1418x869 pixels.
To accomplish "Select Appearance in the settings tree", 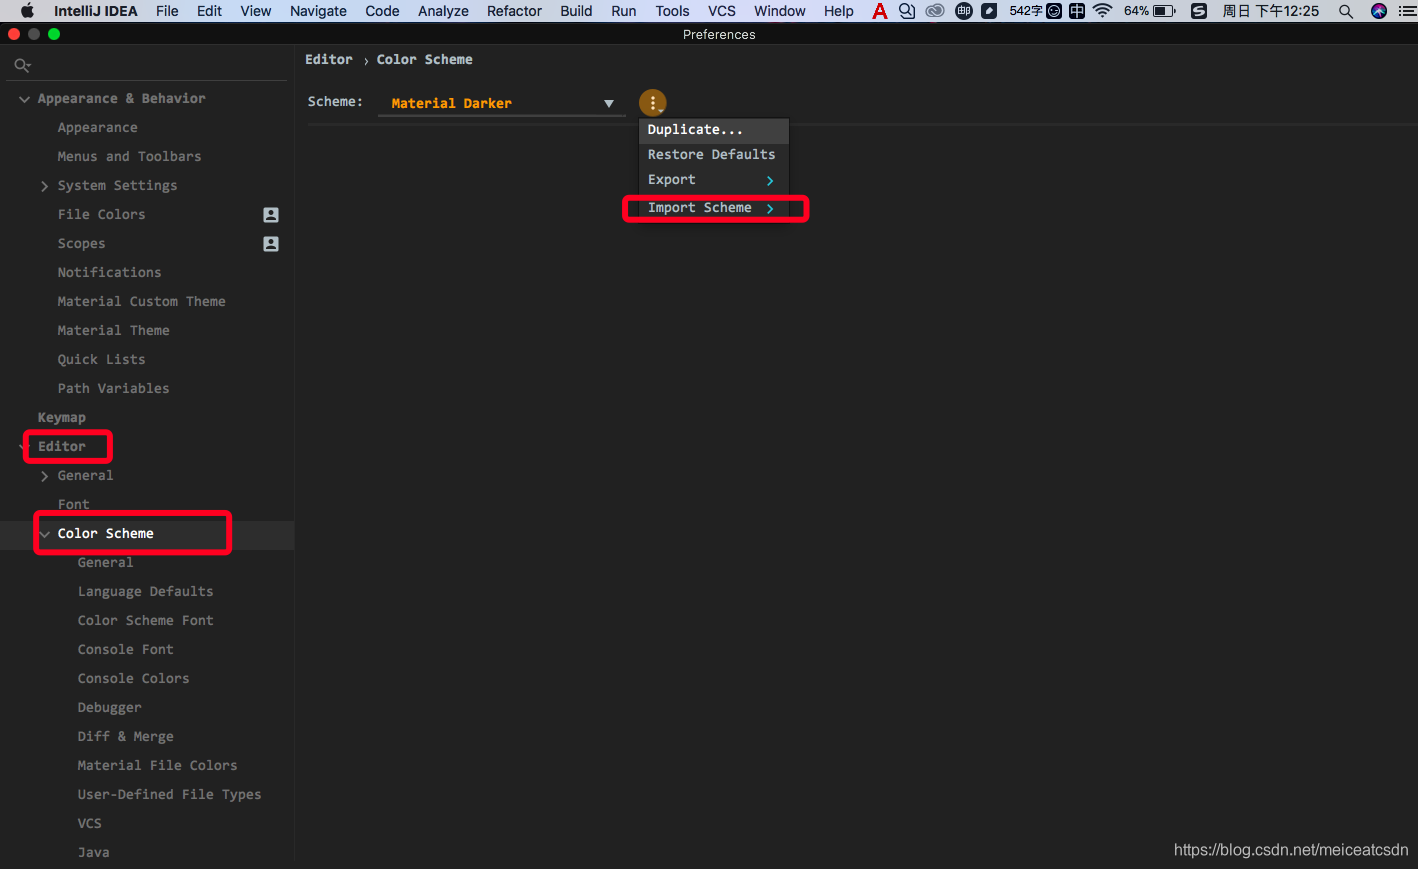I will point(98,128).
